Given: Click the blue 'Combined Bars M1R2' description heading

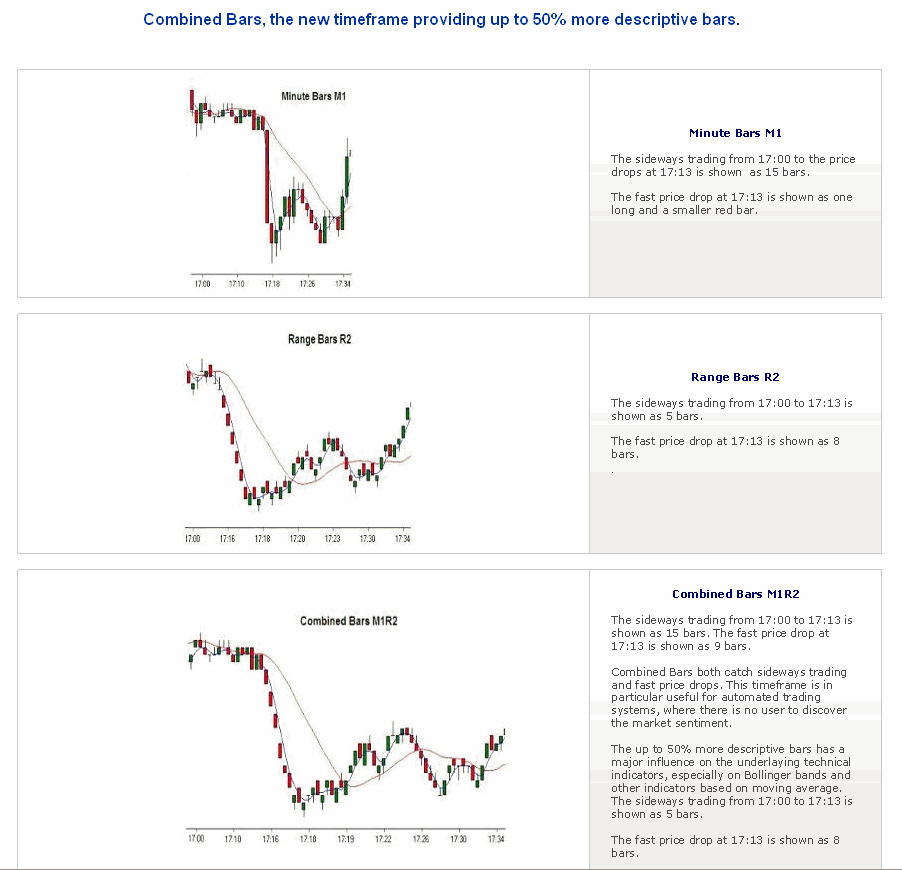Looking at the screenshot, I should (735, 594).
